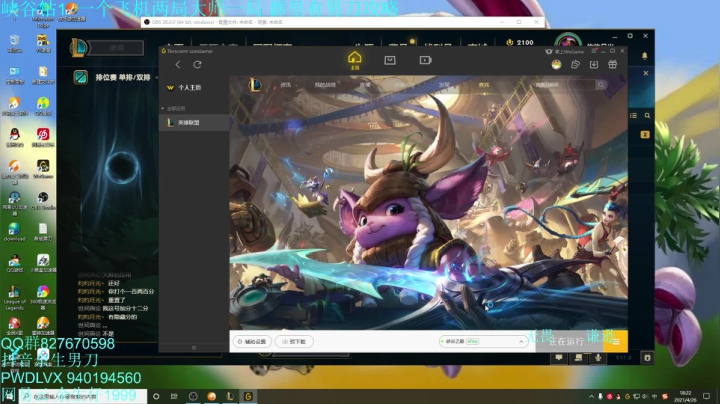Open WeGame desktop shortcut
The height and width of the screenshot is (404, 720).
(43, 169)
